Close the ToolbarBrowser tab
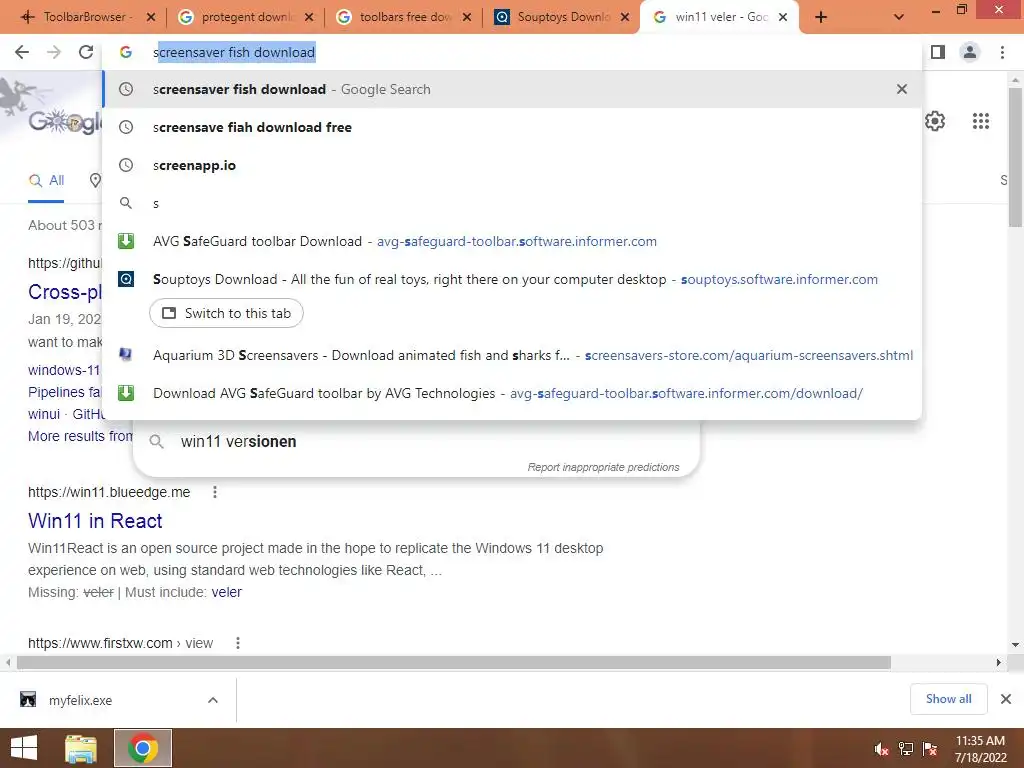 point(151,18)
